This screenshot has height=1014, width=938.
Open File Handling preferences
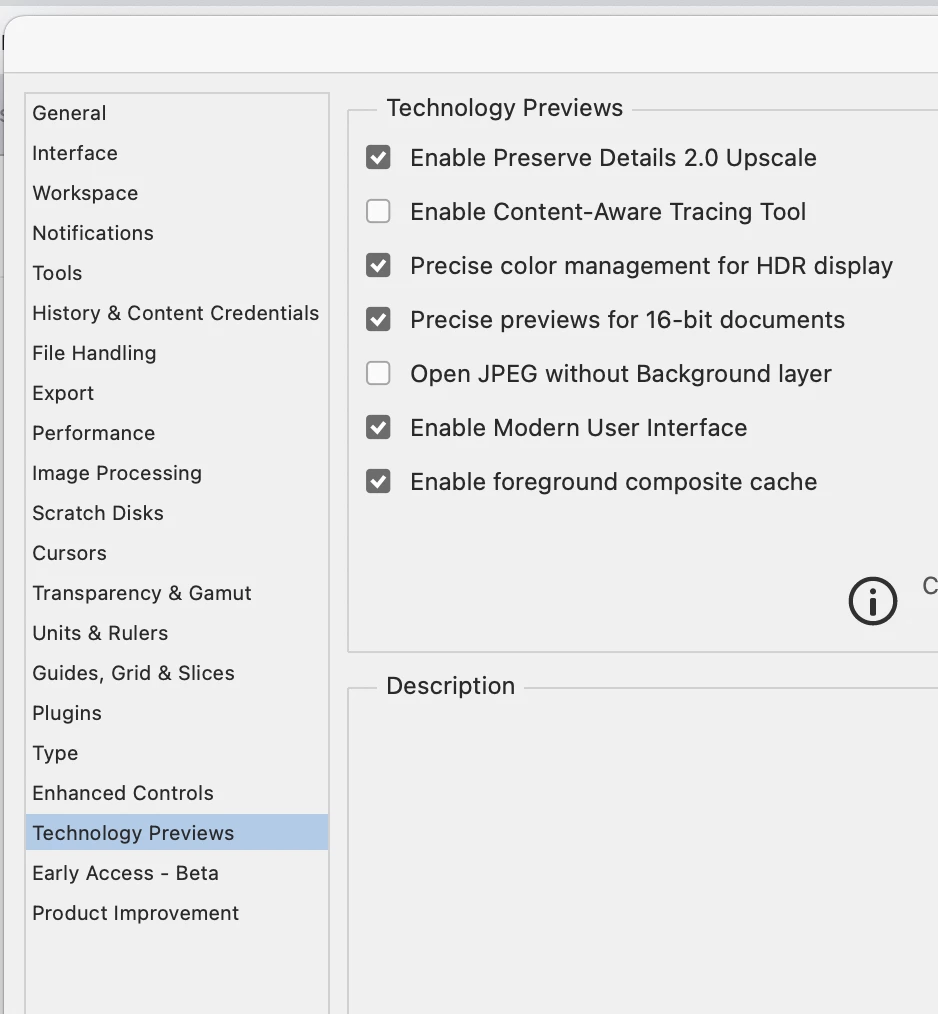click(x=94, y=353)
